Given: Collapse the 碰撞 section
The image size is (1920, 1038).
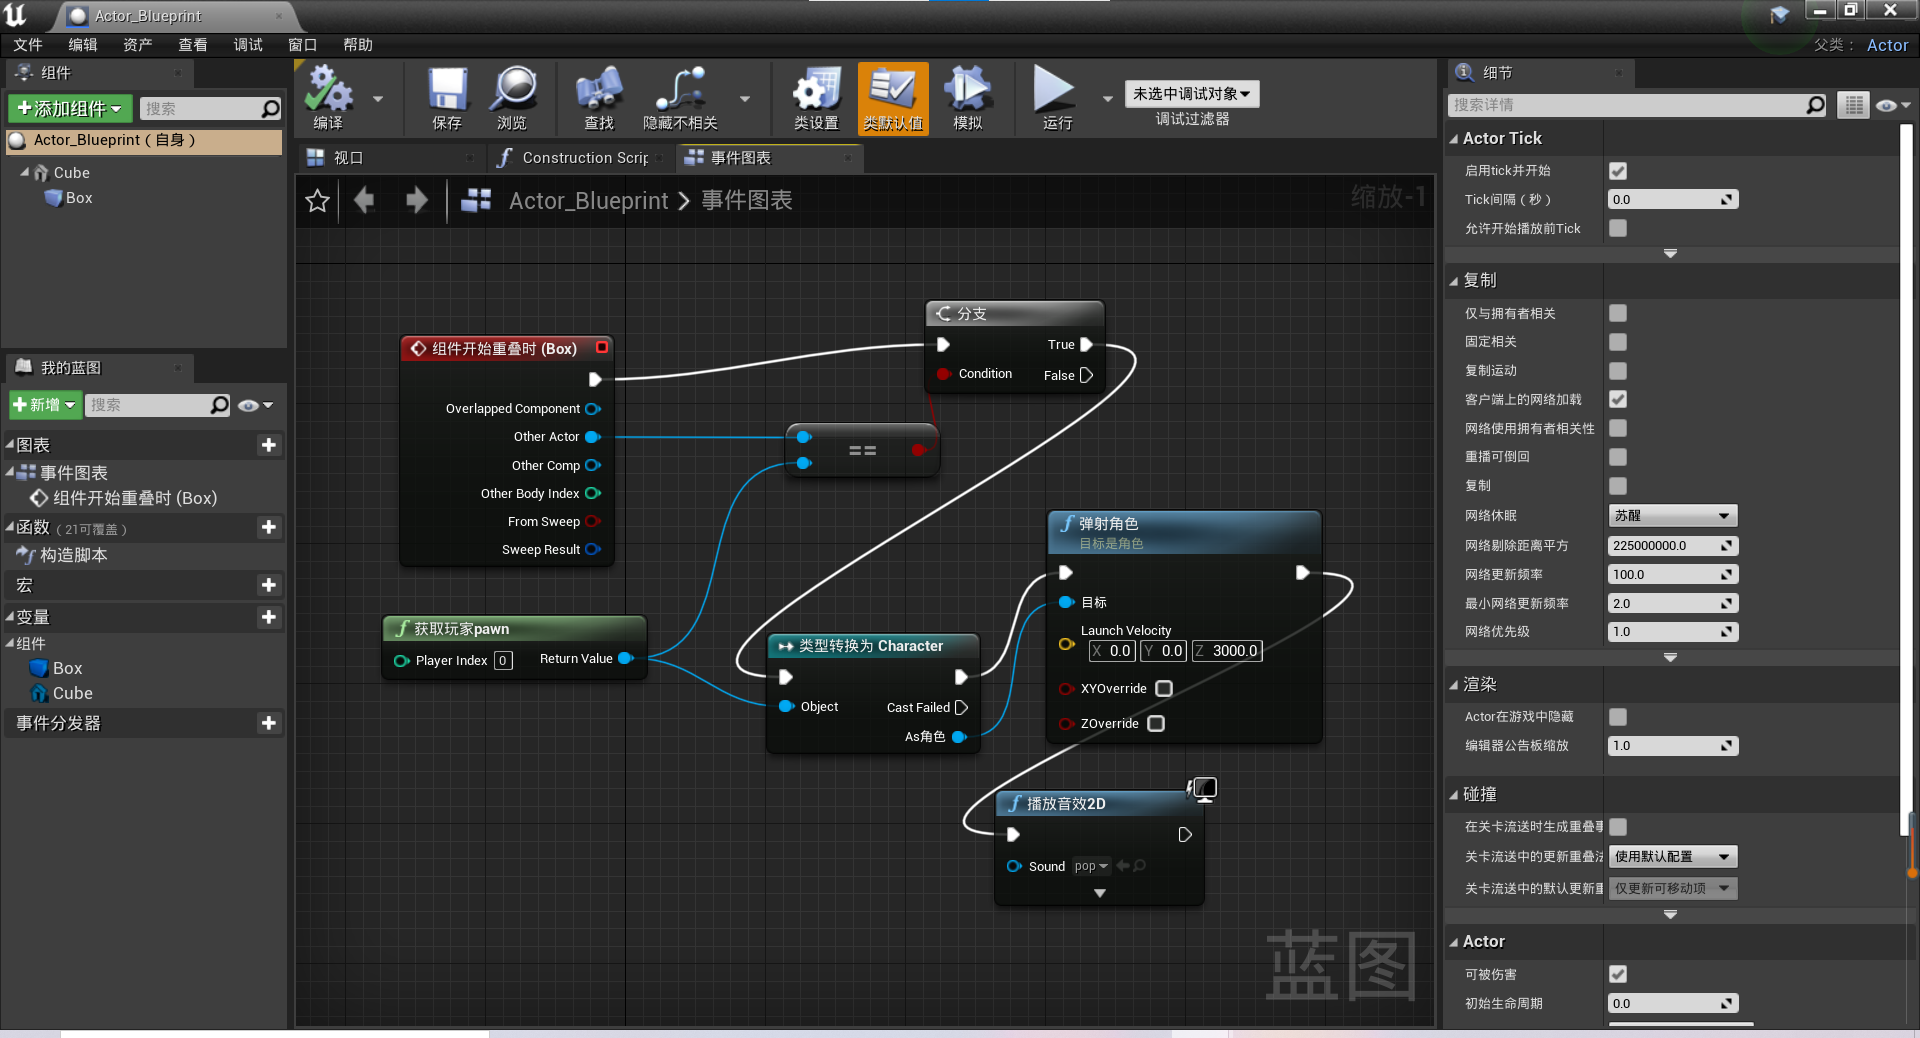Looking at the screenshot, I should (1454, 795).
